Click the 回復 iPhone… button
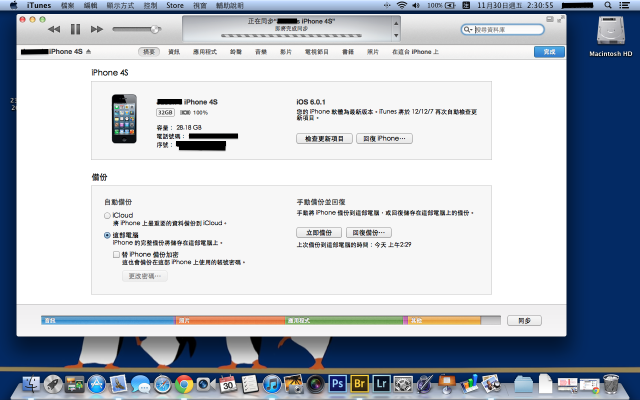 384,139
